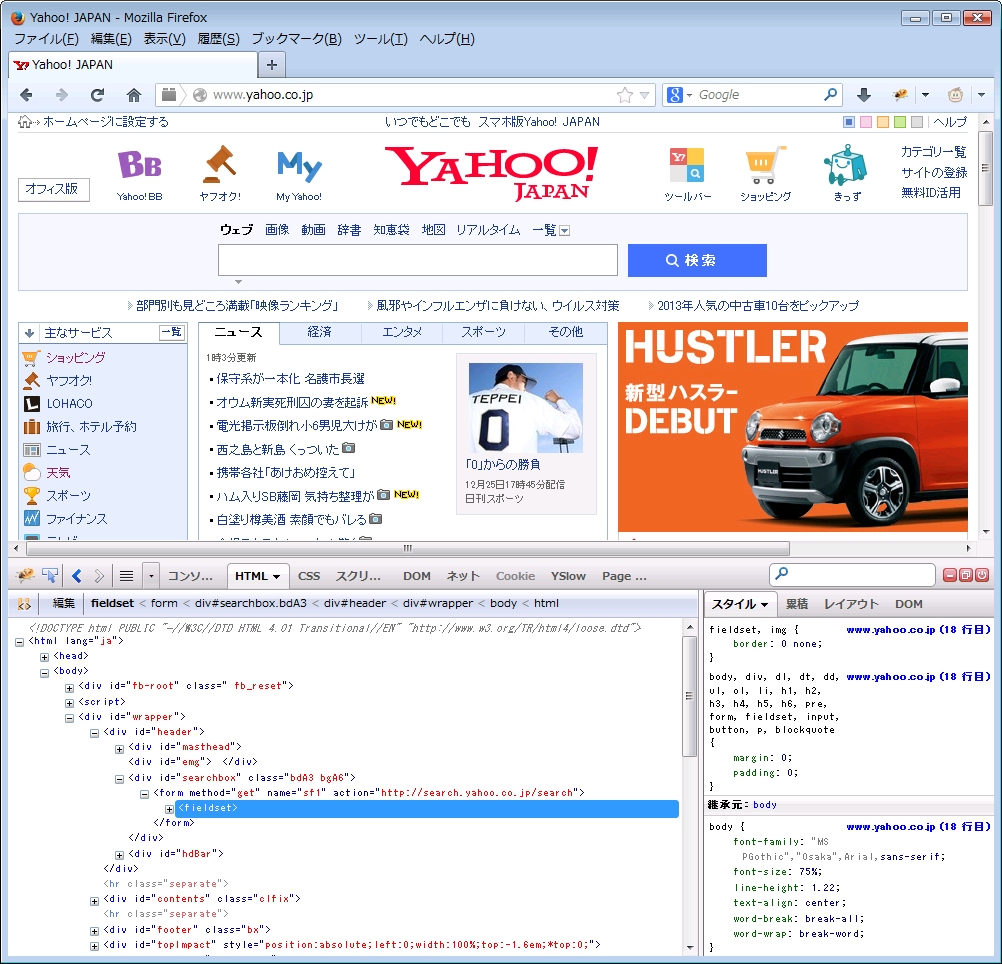The width and height of the screenshot is (1002, 964).
Task: Click the Firebug search input field
Action: tap(852, 575)
